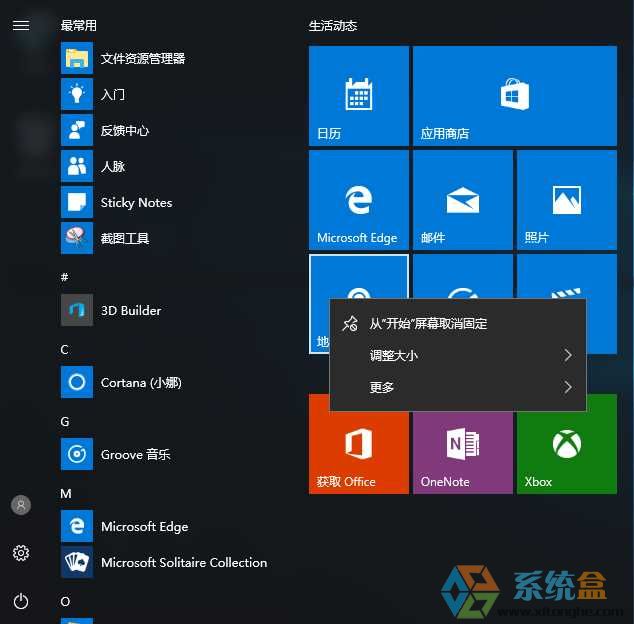Click the Microsoft Solitaire Collection text label

[184, 562]
